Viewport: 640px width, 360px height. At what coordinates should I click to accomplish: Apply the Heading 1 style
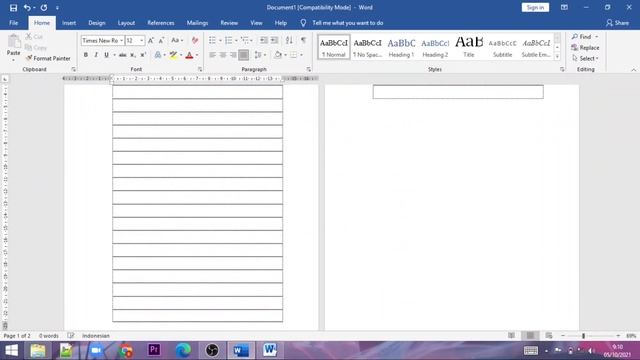pyautogui.click(x=401, y=47)
